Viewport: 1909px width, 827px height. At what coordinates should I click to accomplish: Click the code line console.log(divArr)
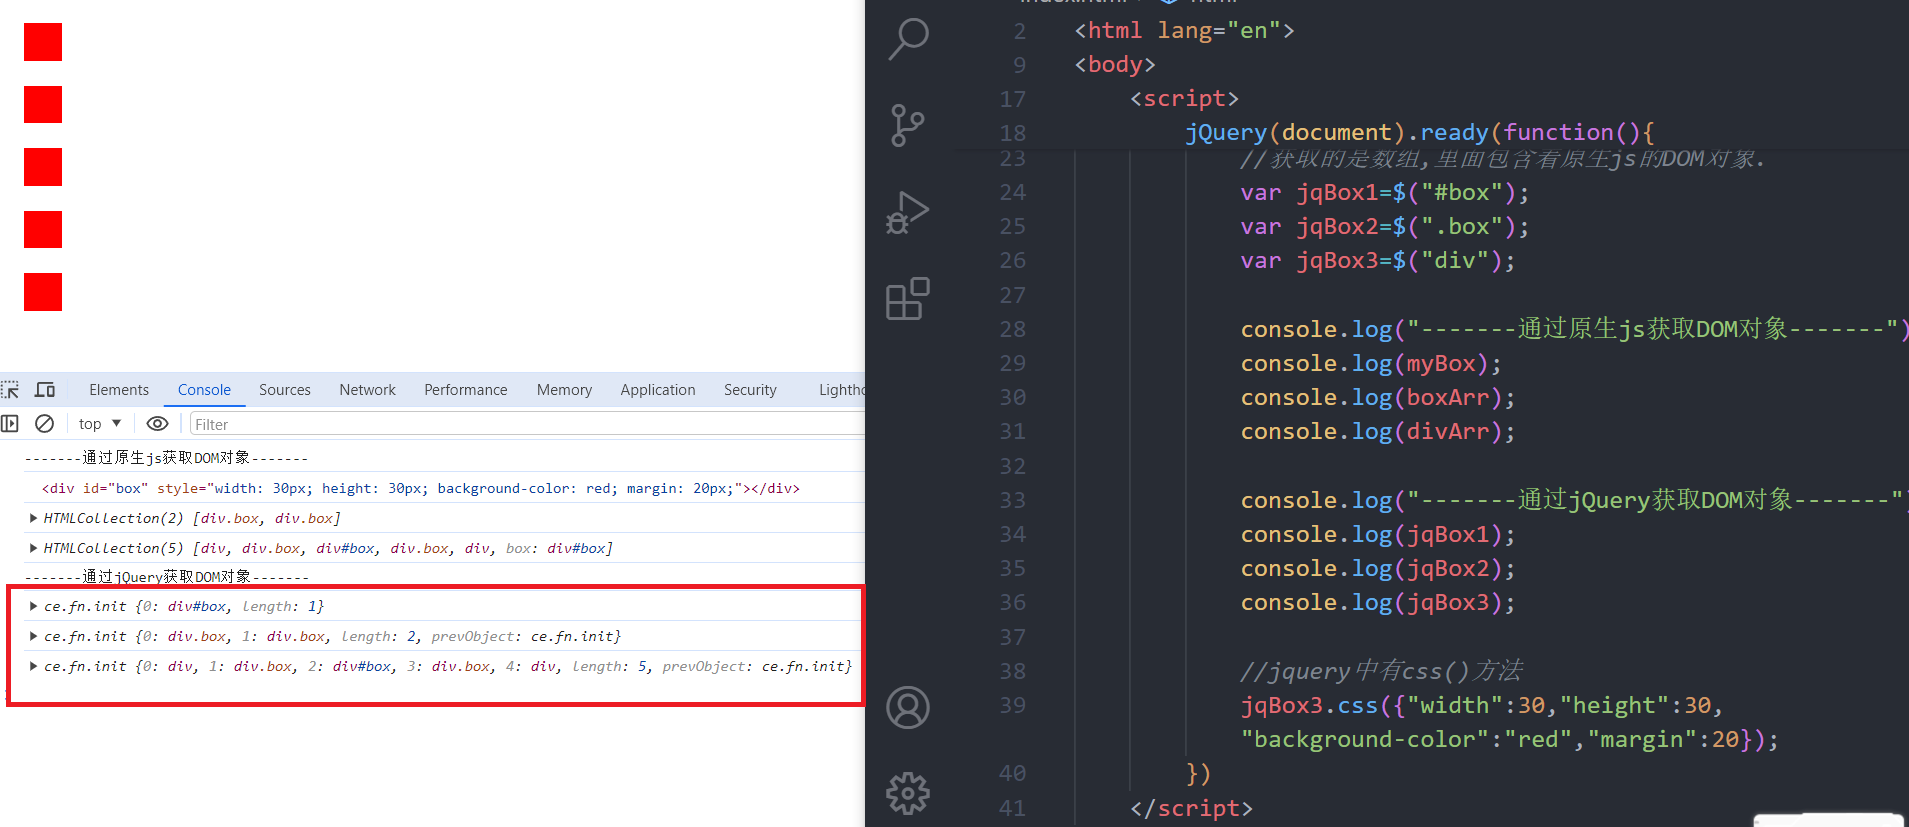tap(1378, 432)
